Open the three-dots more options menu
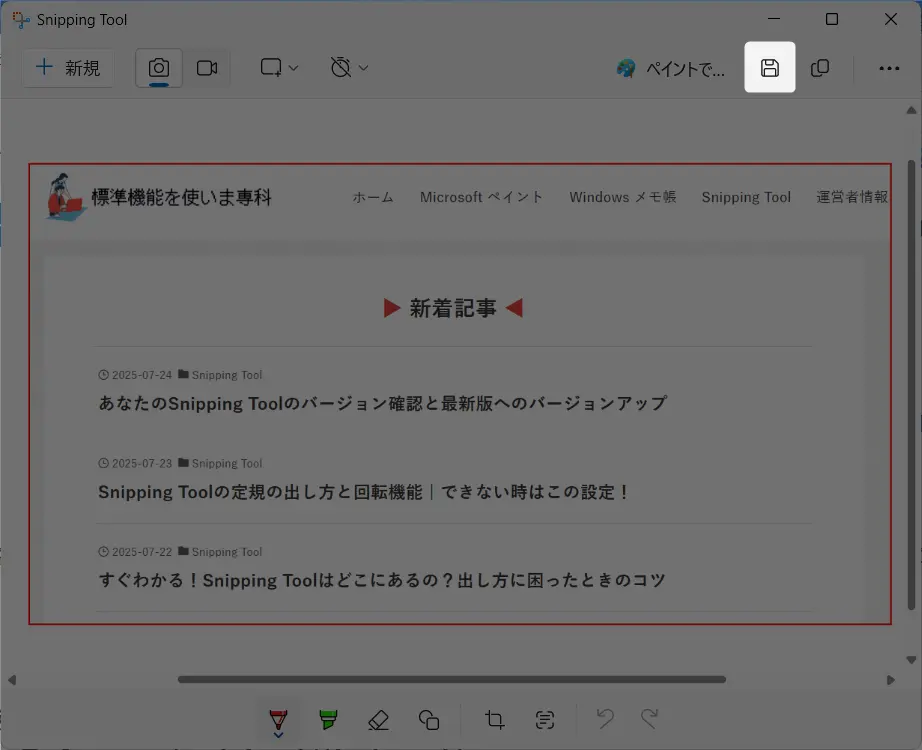The width and height of the screenshot is (922, 750). pos(889,68)
